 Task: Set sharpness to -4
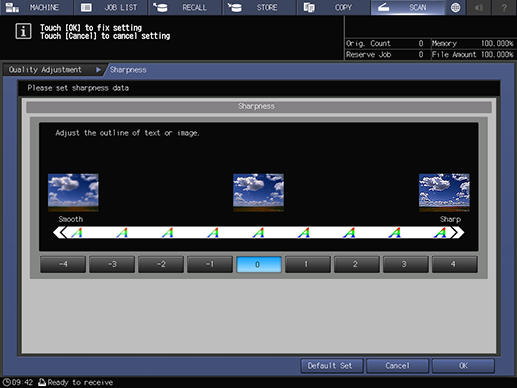click(x=63, y=264)
